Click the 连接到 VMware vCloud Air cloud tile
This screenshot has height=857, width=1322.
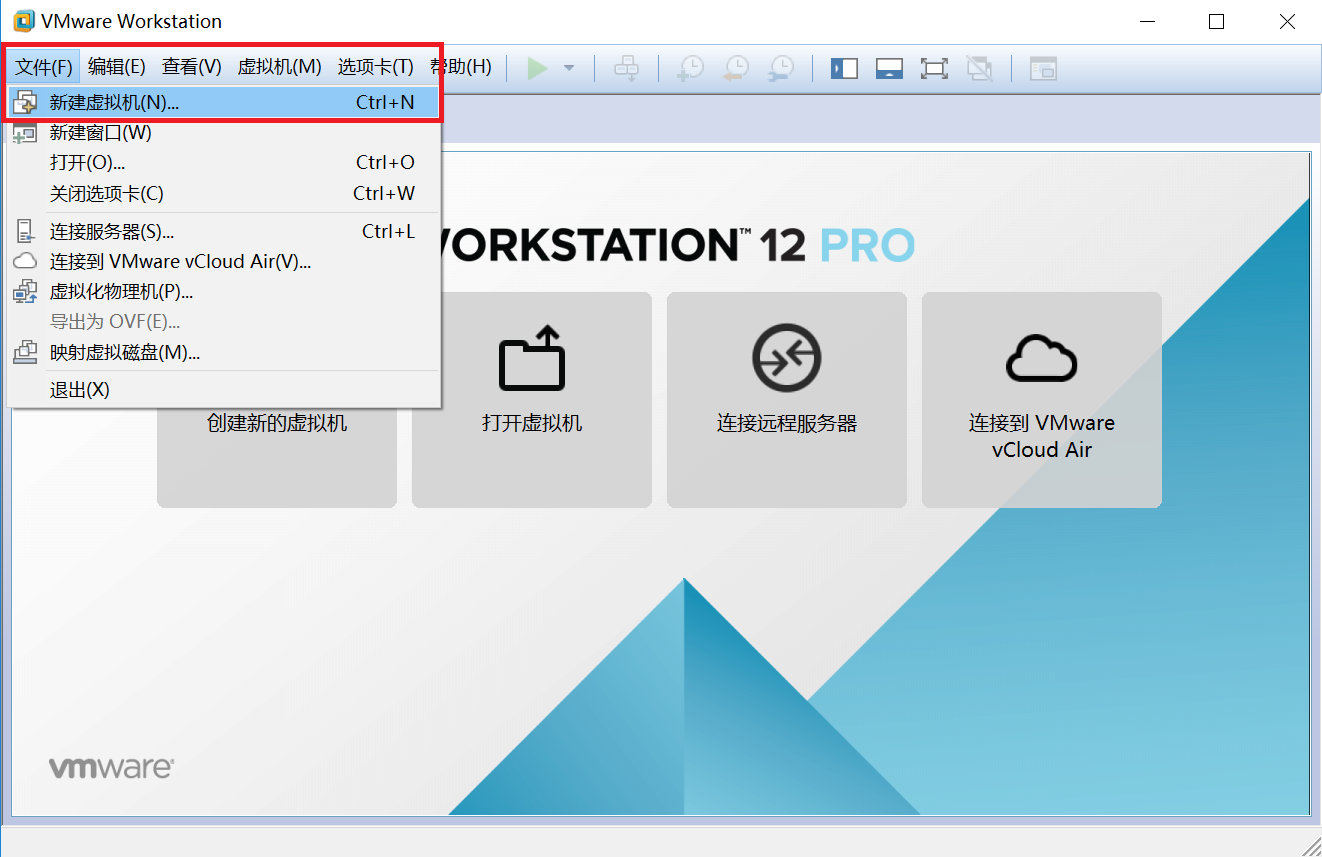coord(1042,400)
